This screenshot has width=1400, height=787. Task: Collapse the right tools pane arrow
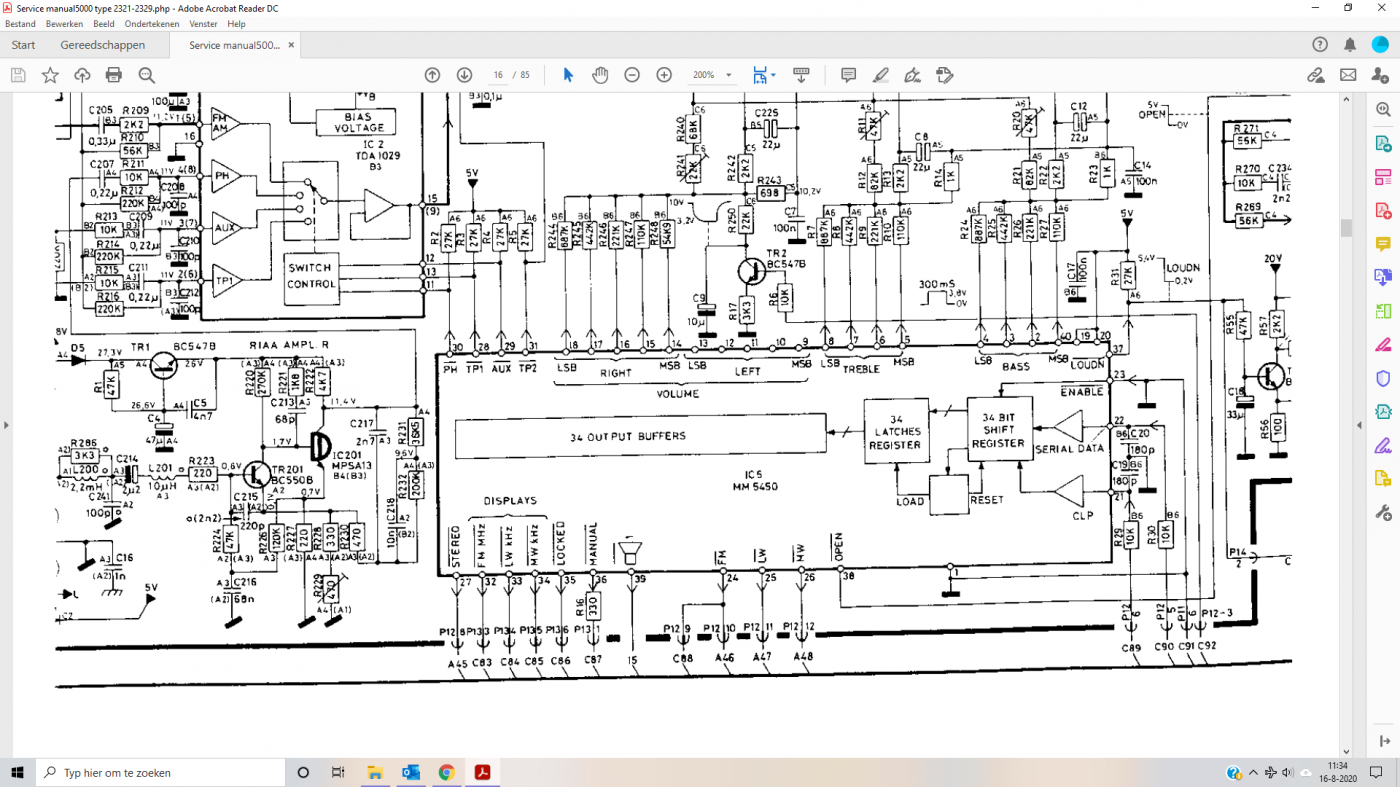tap(1361, 425)
